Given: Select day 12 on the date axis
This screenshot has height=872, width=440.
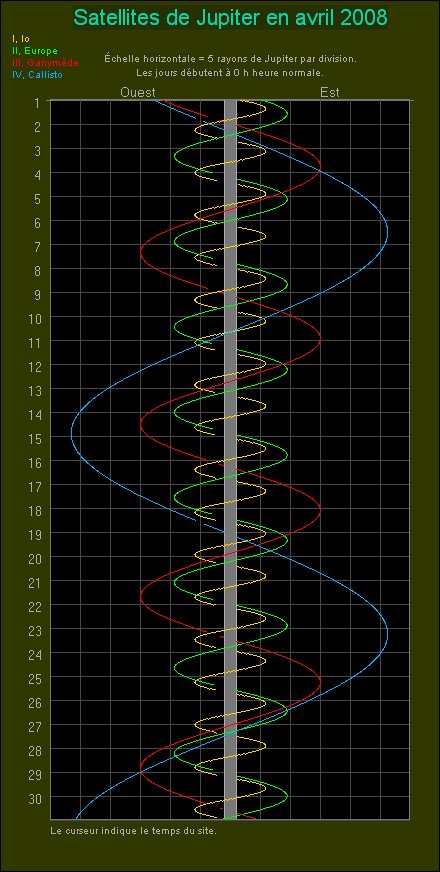Looking at the screenshot, I should pyautogui.click(x=34, y=365).
